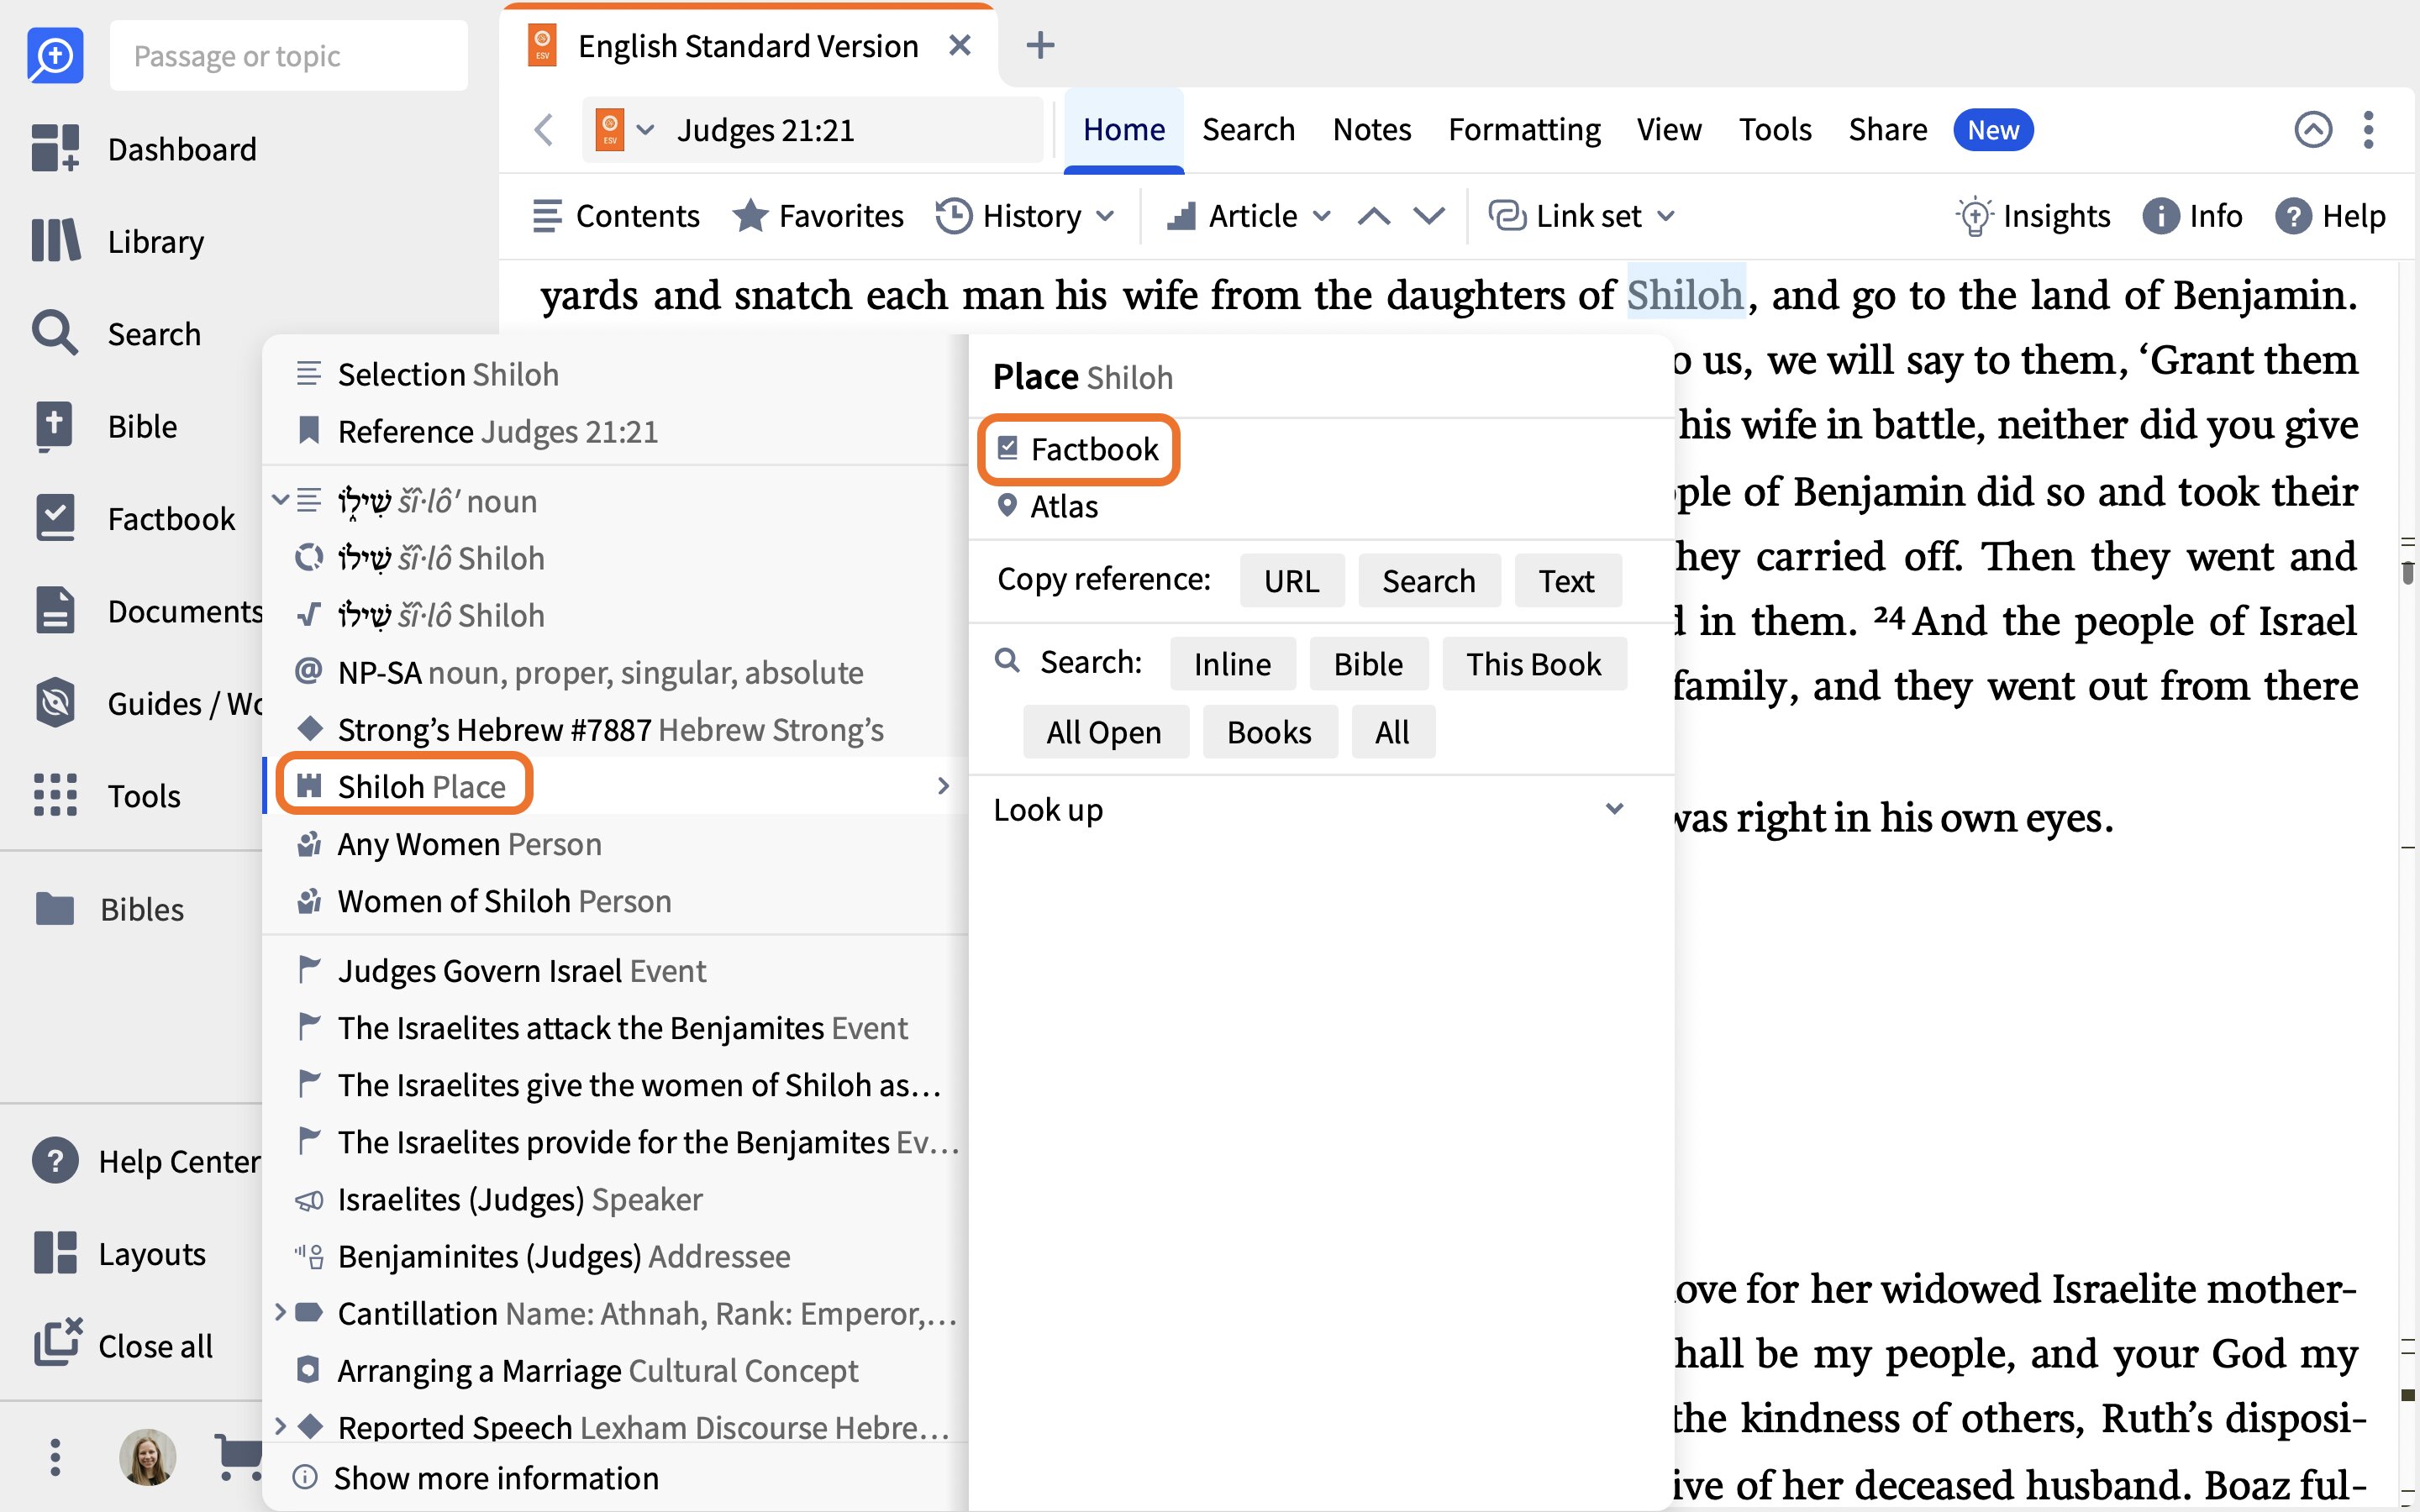Collapse the toolbar ribbon
Screen dimensions: 2420x1512
(2312, 129)
